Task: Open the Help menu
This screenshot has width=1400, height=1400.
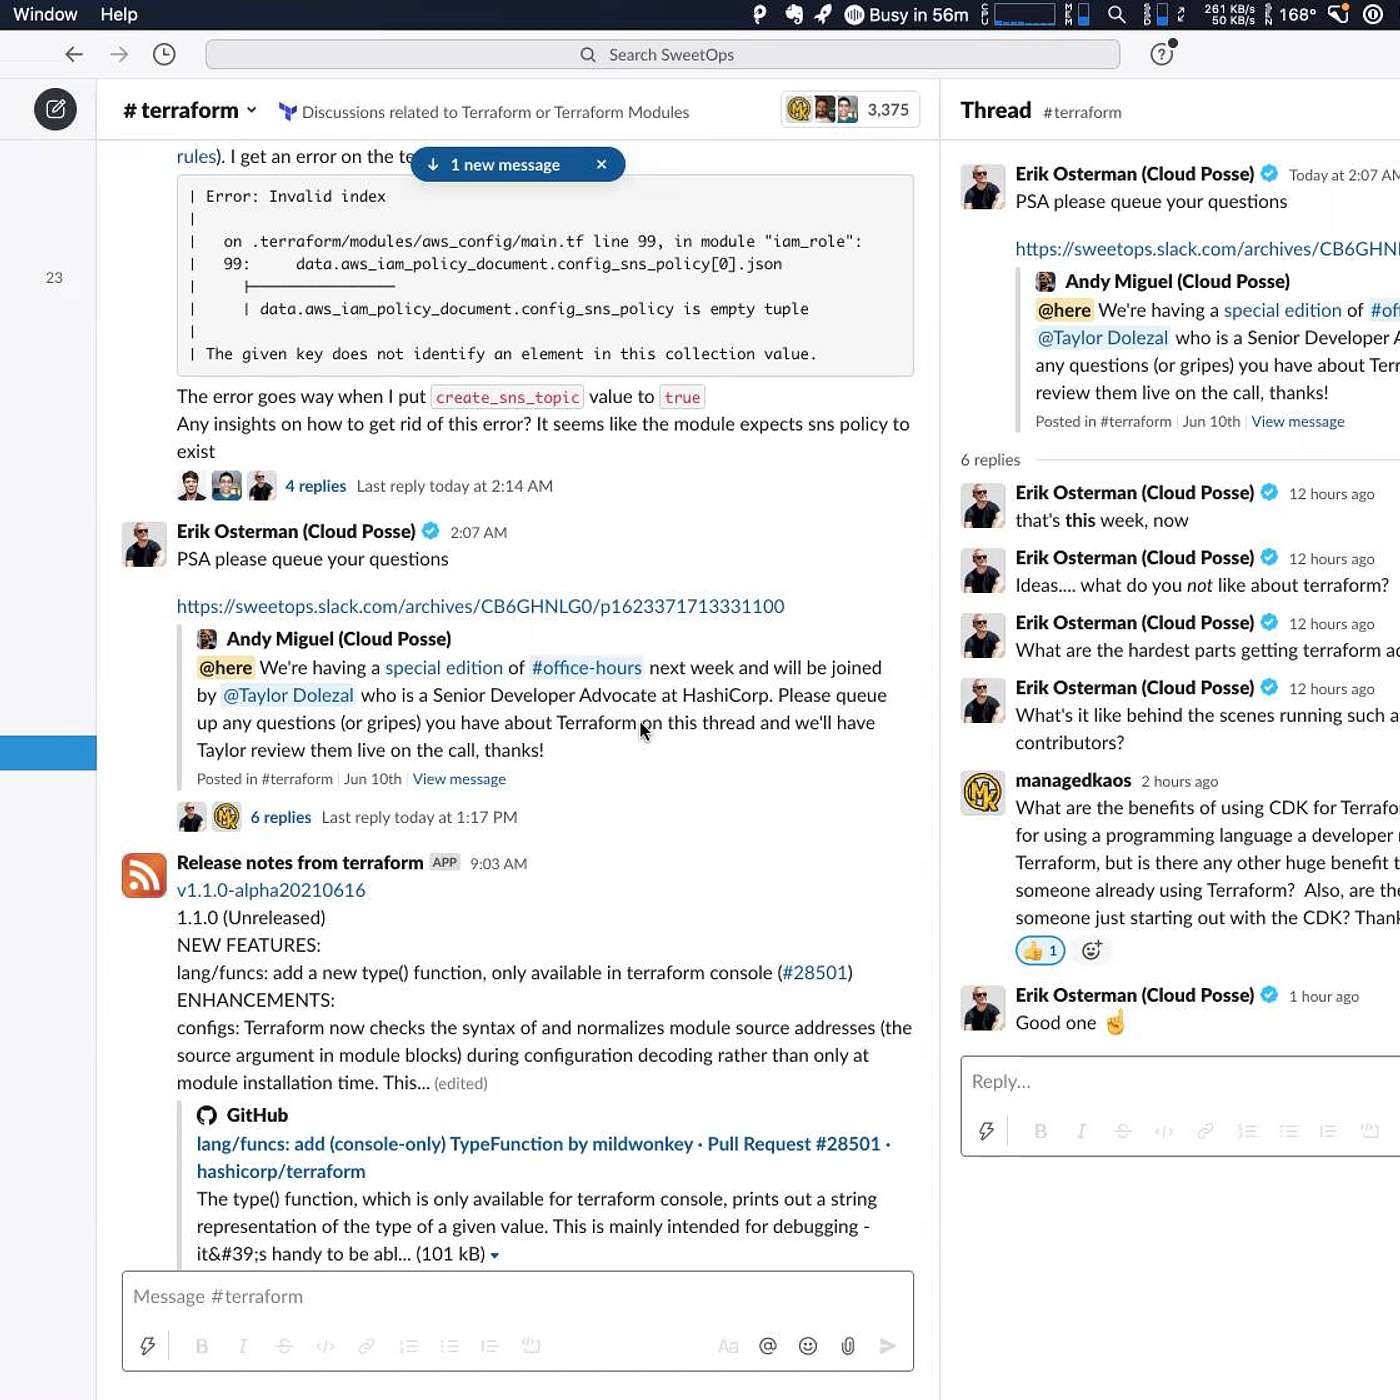Action: tap(119, 14)
